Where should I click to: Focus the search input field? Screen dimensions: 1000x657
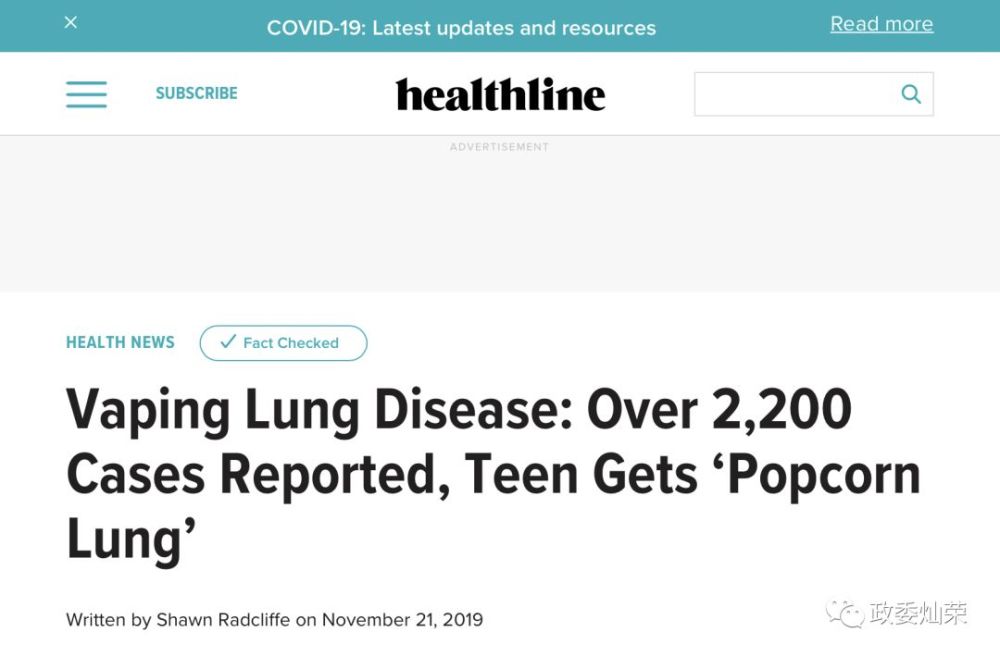tap(795, 94)
